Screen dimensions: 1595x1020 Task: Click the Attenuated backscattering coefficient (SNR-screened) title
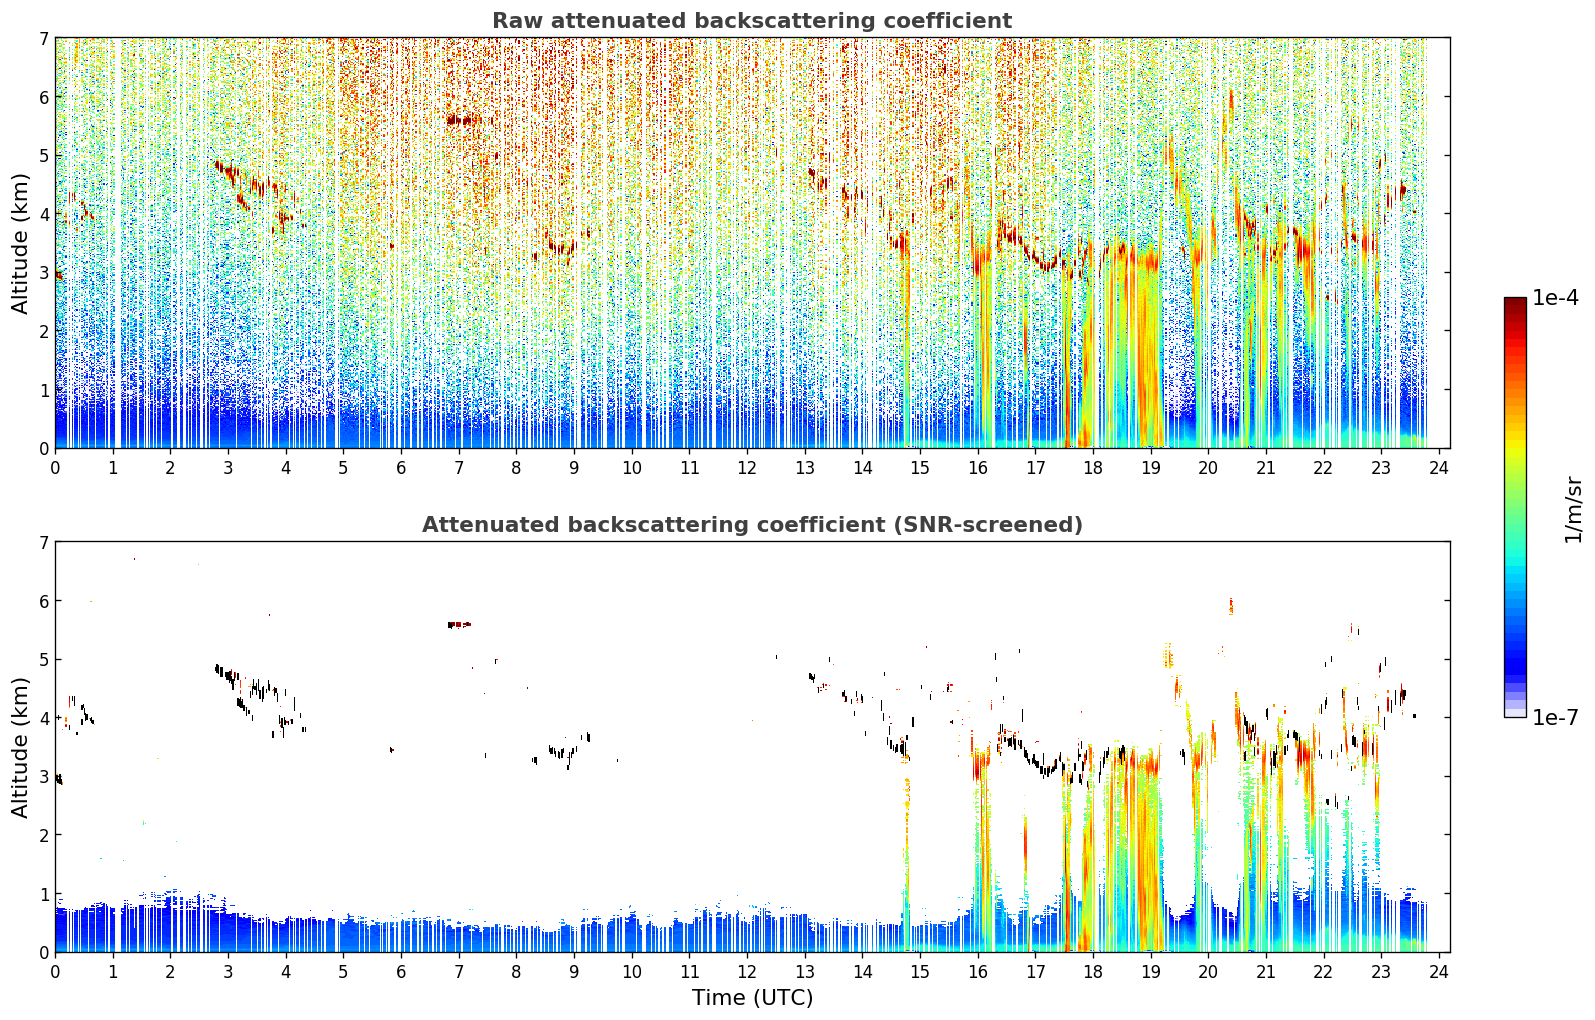[x=752, y=525]
